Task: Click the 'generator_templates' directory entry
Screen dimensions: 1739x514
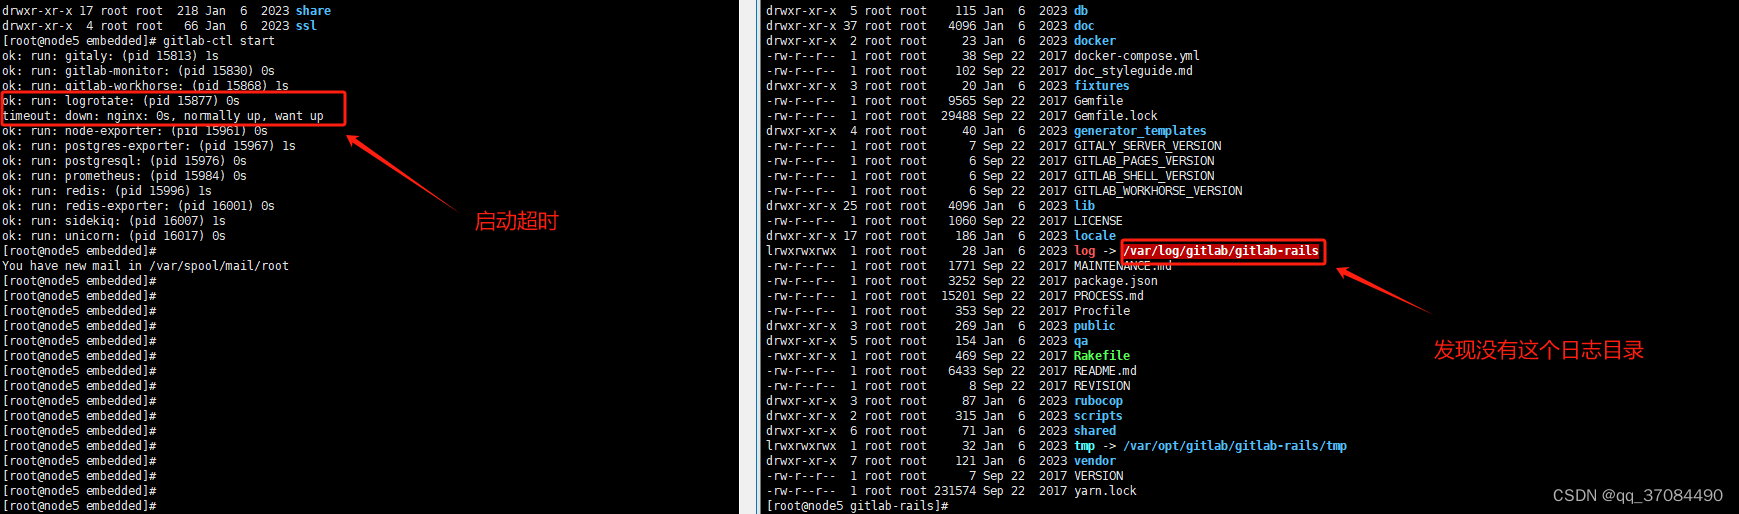Action: coord(1140,131)
